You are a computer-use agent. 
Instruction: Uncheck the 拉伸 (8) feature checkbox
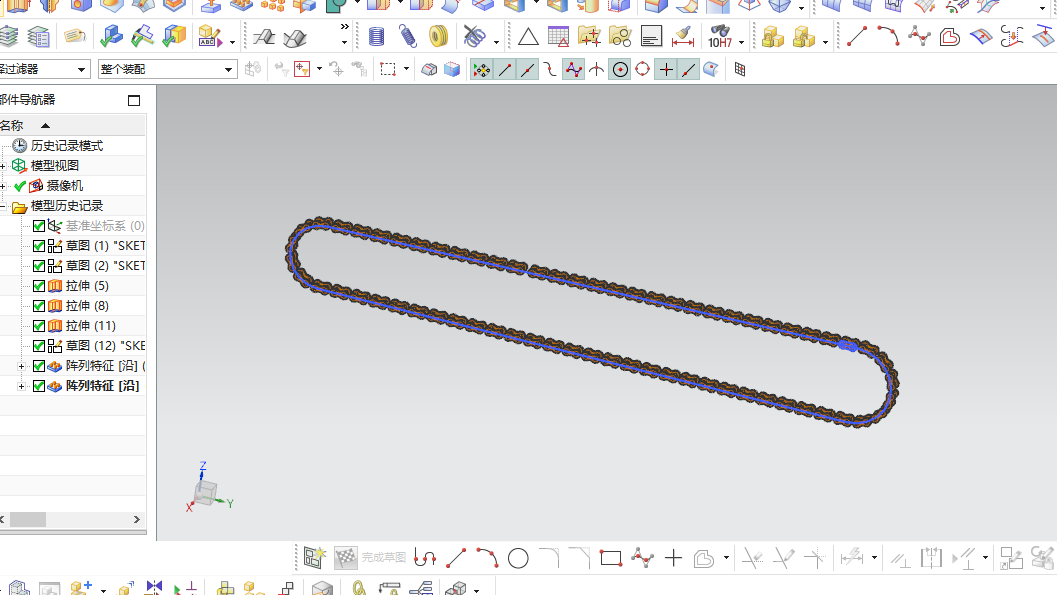pos(39,306)
